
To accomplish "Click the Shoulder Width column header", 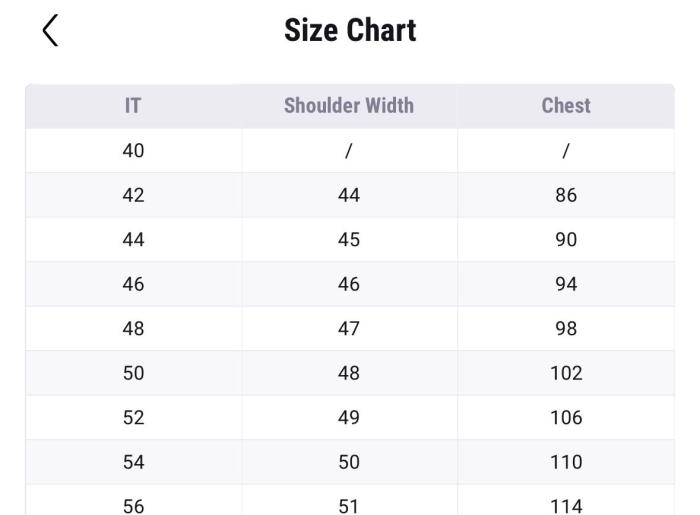I will point(348,106).
